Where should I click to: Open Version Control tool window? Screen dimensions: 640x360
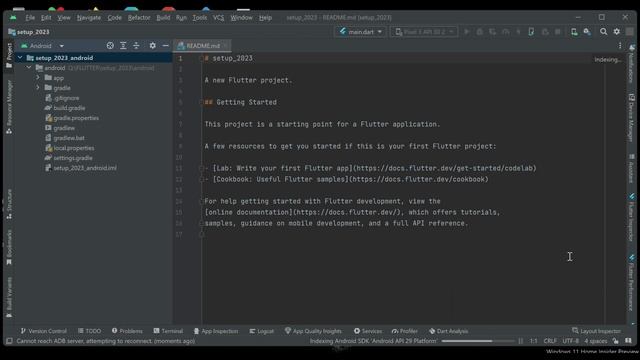click(x=43, y=331)
